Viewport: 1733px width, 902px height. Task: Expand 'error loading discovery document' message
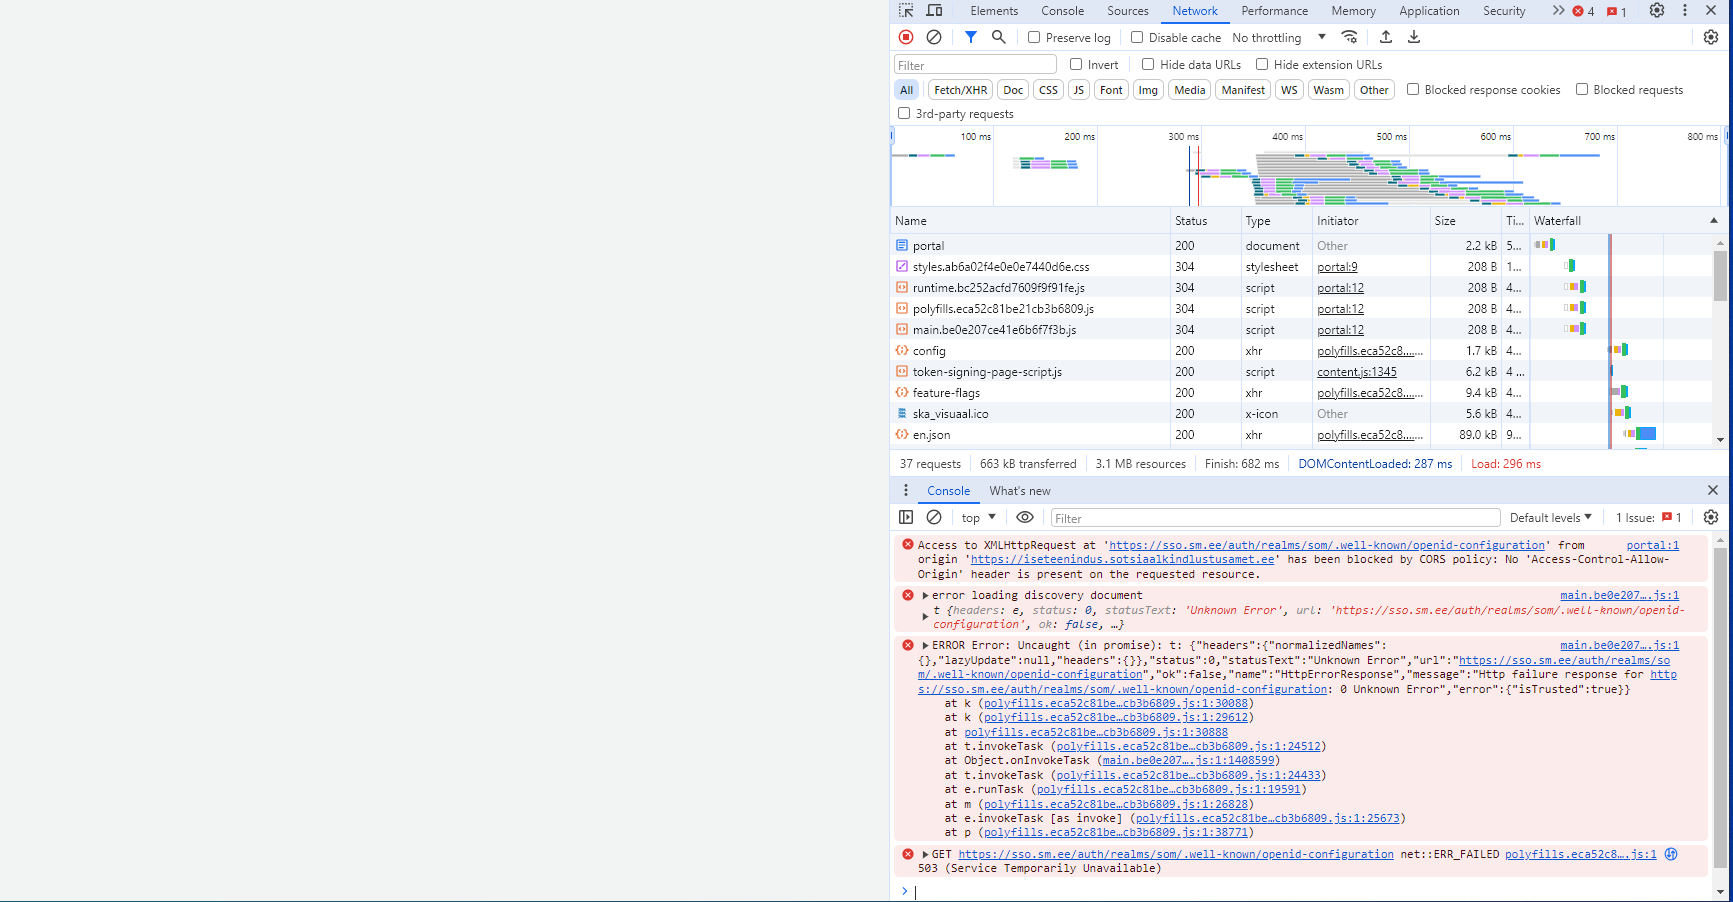pyautogui.click(x=925, y=595)
